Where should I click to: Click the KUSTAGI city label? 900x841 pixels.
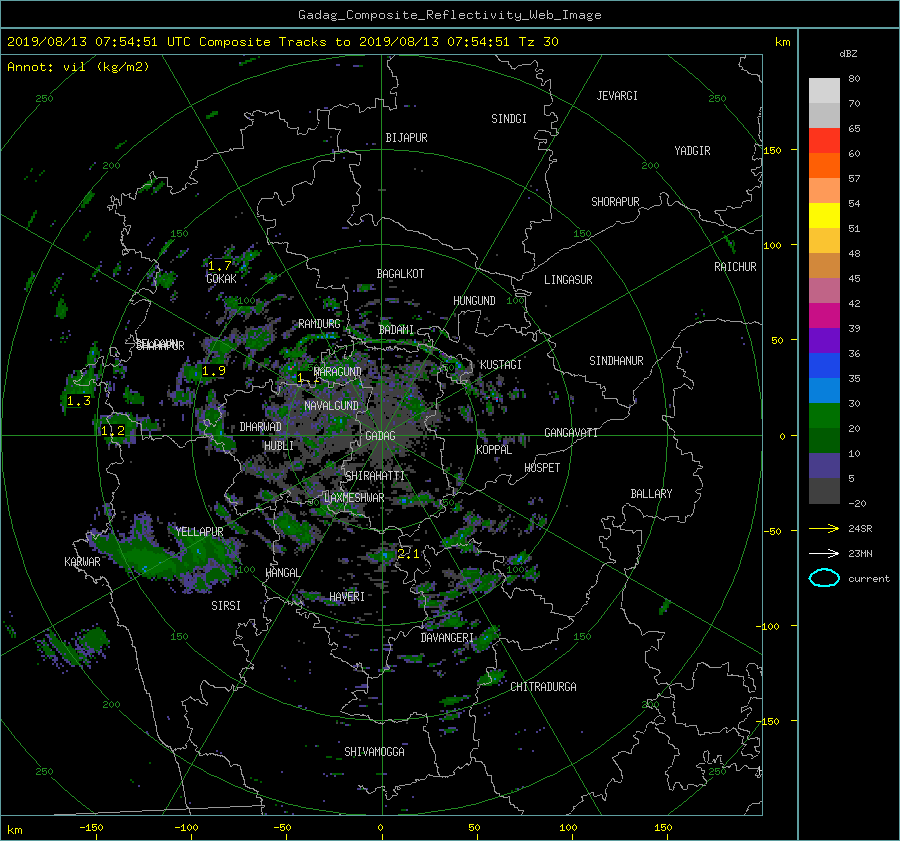(501, 365)
